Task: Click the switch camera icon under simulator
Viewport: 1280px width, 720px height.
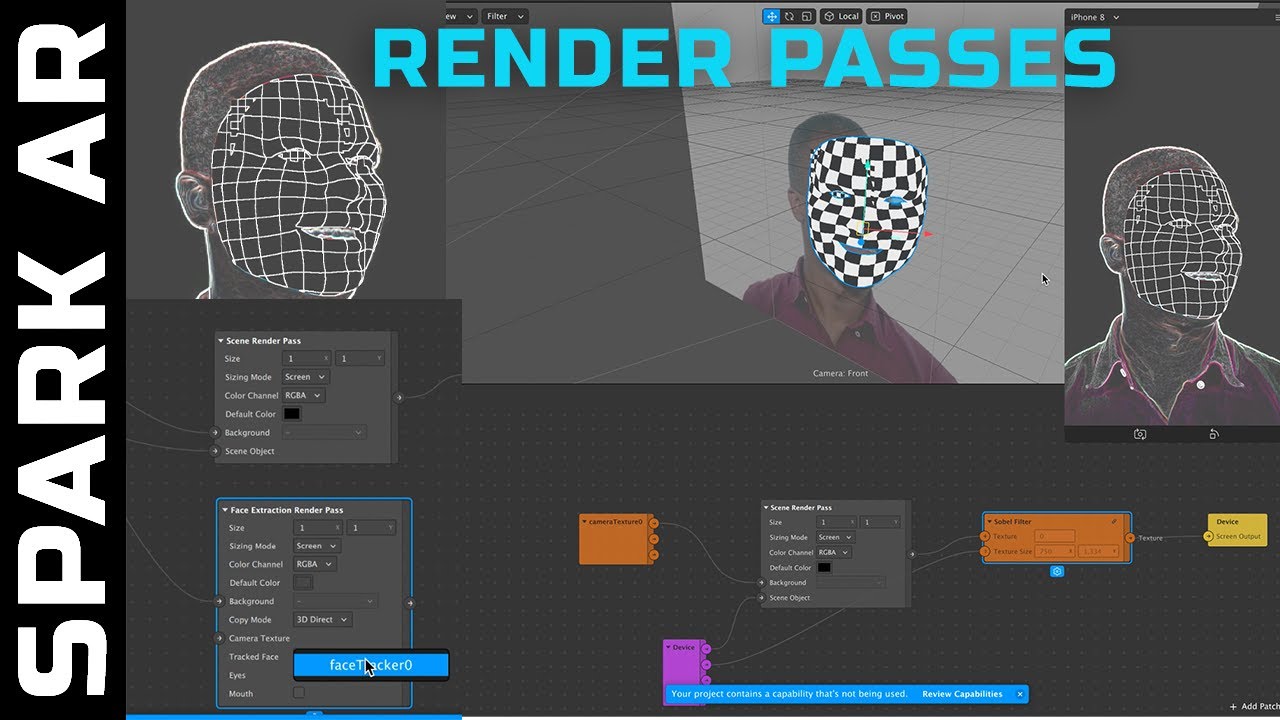Action: point(1139,434)
